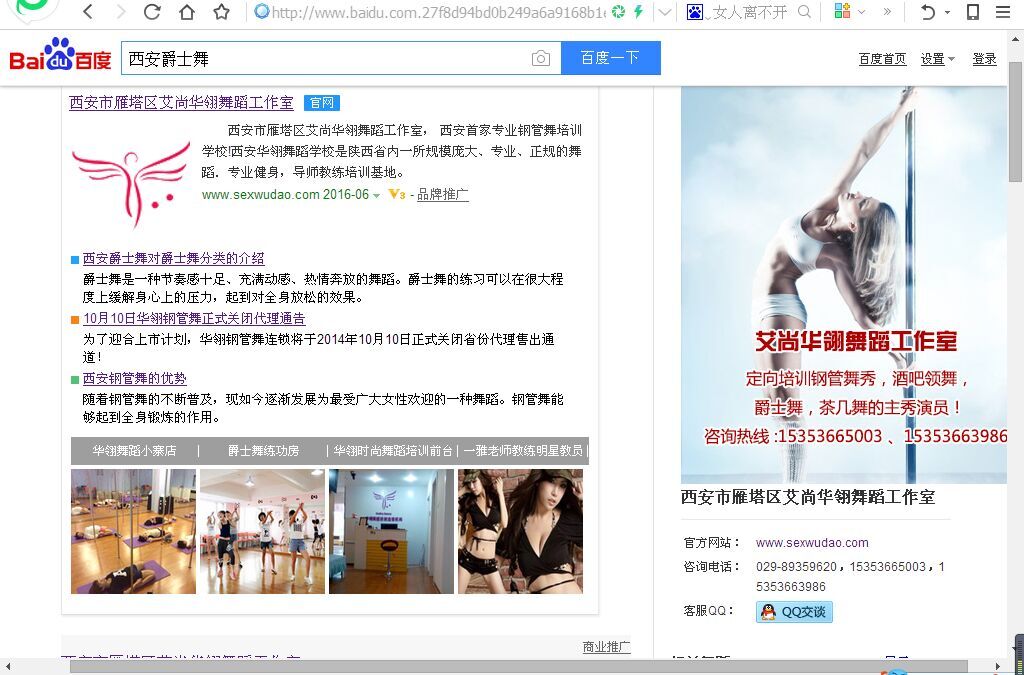Screen dimensions: 1024x675
Task: Click the camera image search icon
Action: 541,58
